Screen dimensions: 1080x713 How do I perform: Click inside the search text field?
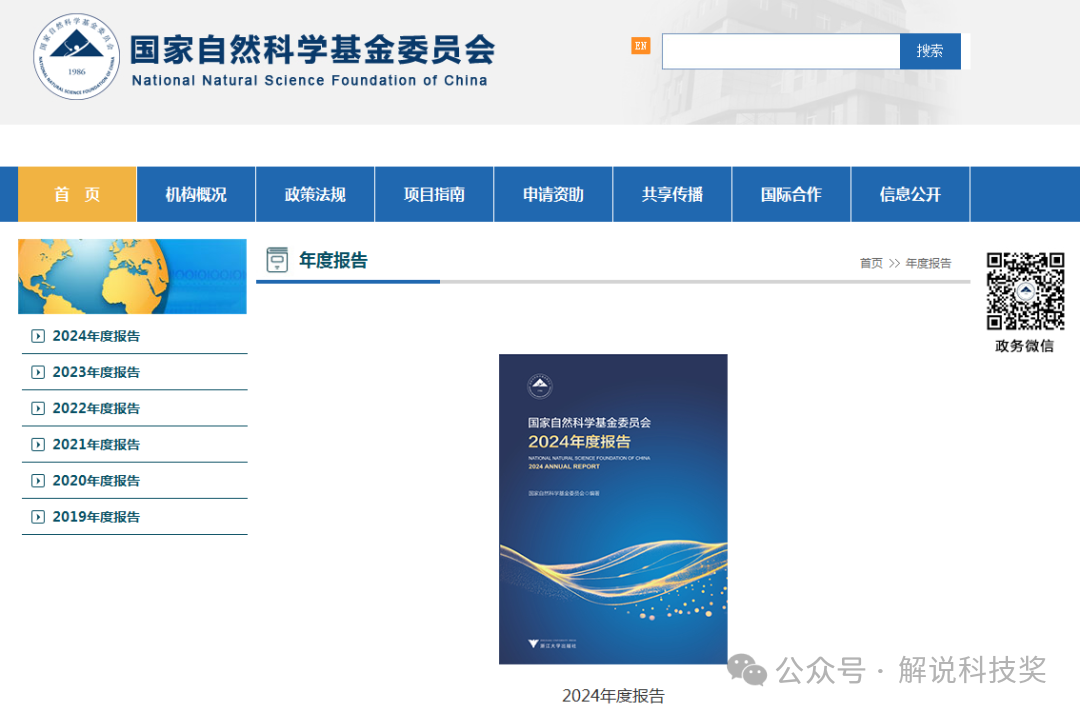pos(780,51)
